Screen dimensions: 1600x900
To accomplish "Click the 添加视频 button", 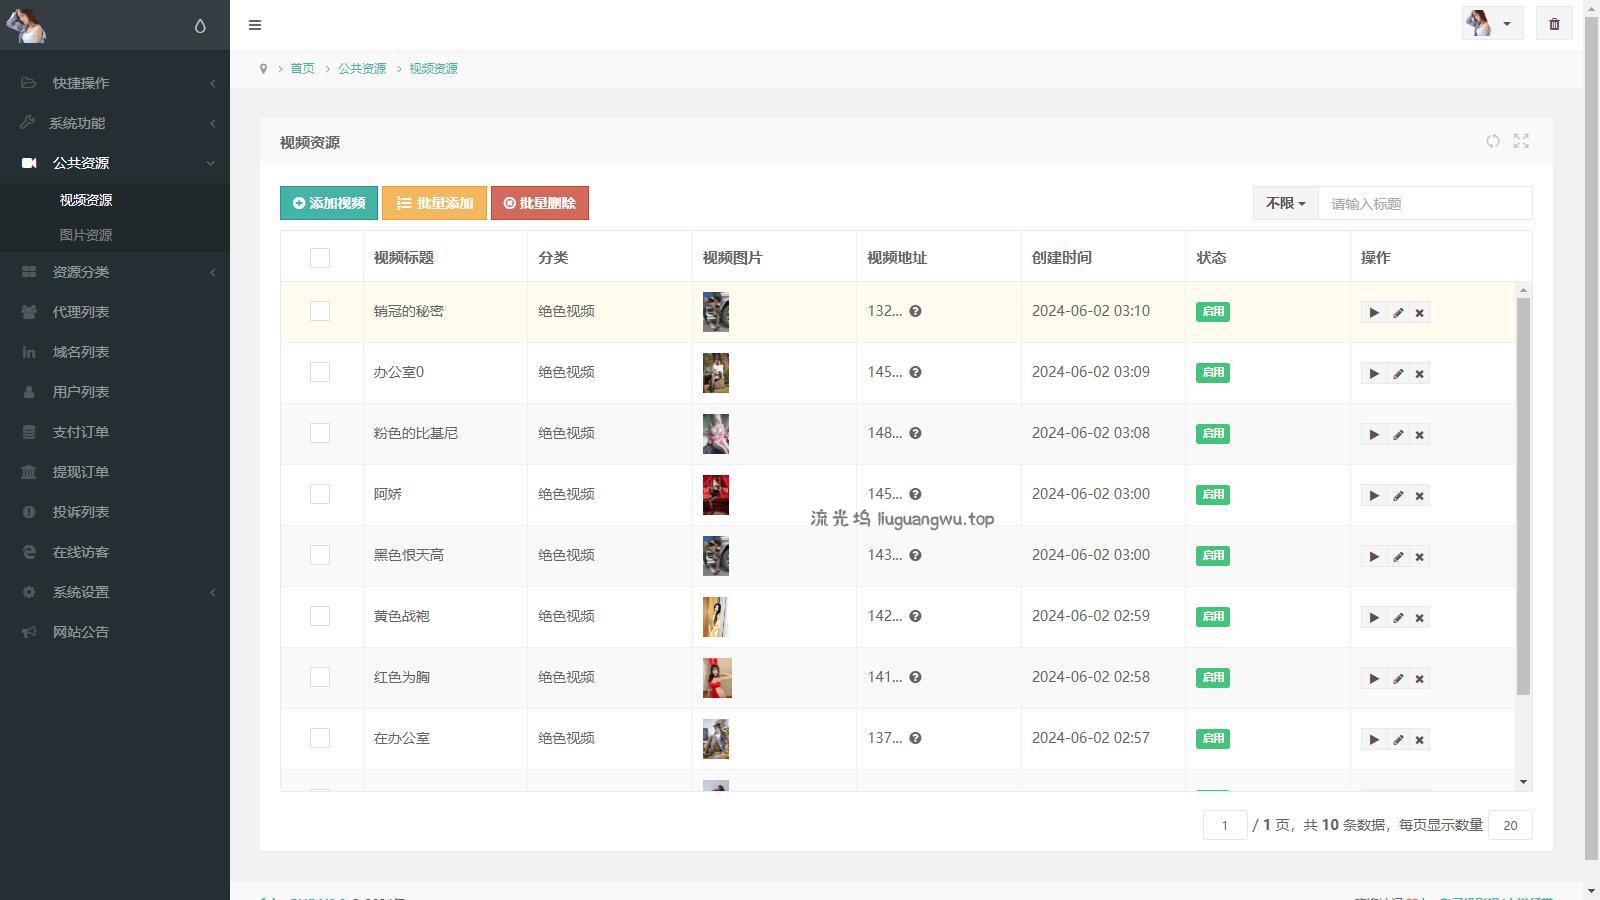I will tap(329, 203).
